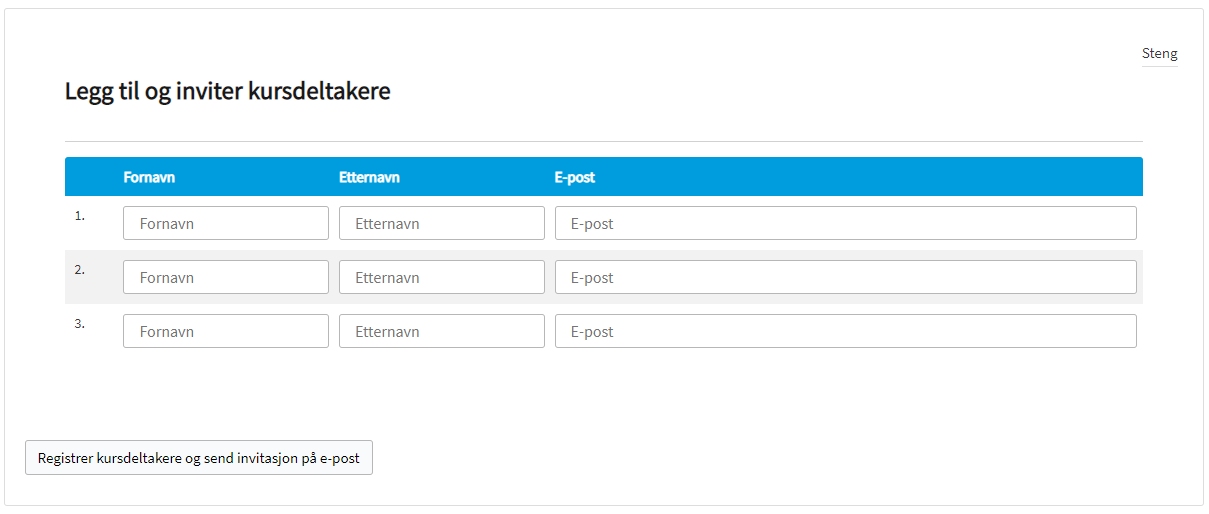Click the "Legg til og inviter kursdeltakere" heading
This screenshot has height=514, width=1209.
click(x=227, y=92)
